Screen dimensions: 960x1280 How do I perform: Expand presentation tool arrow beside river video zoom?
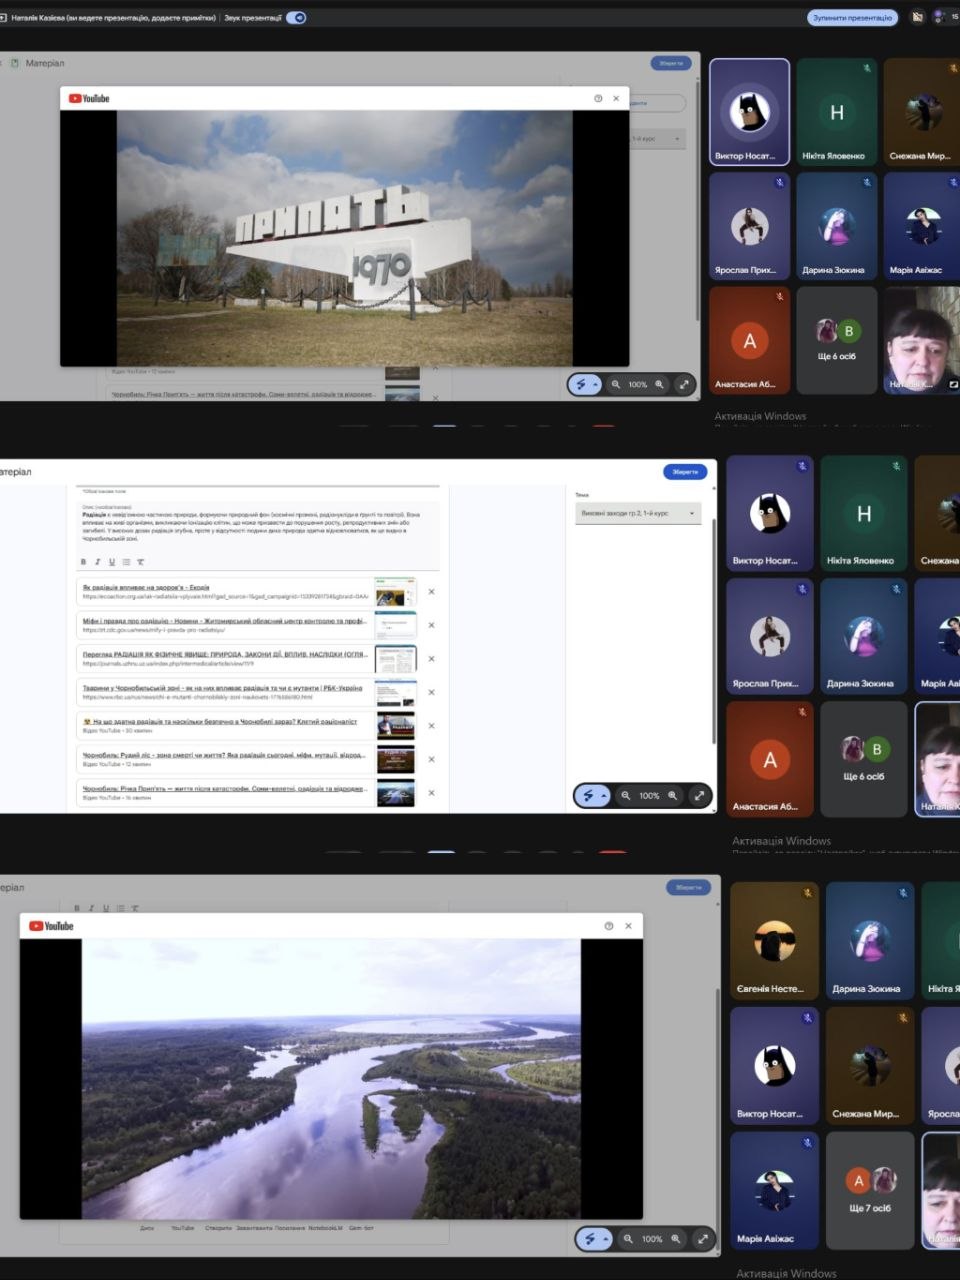coord(604,1239)
